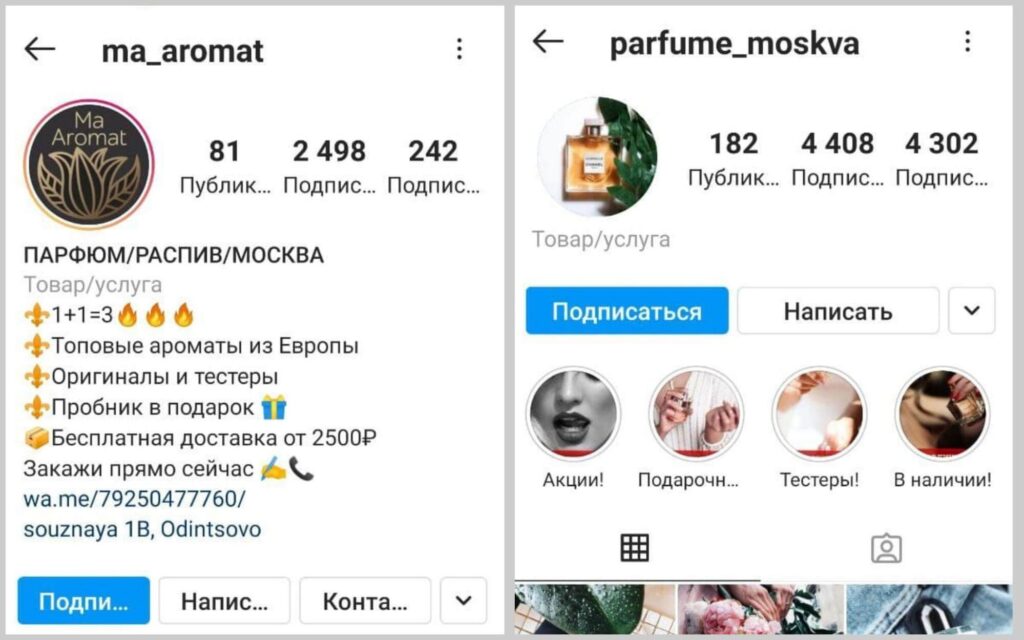
Task: Click the Написать message button
Action: coord(838,310)
